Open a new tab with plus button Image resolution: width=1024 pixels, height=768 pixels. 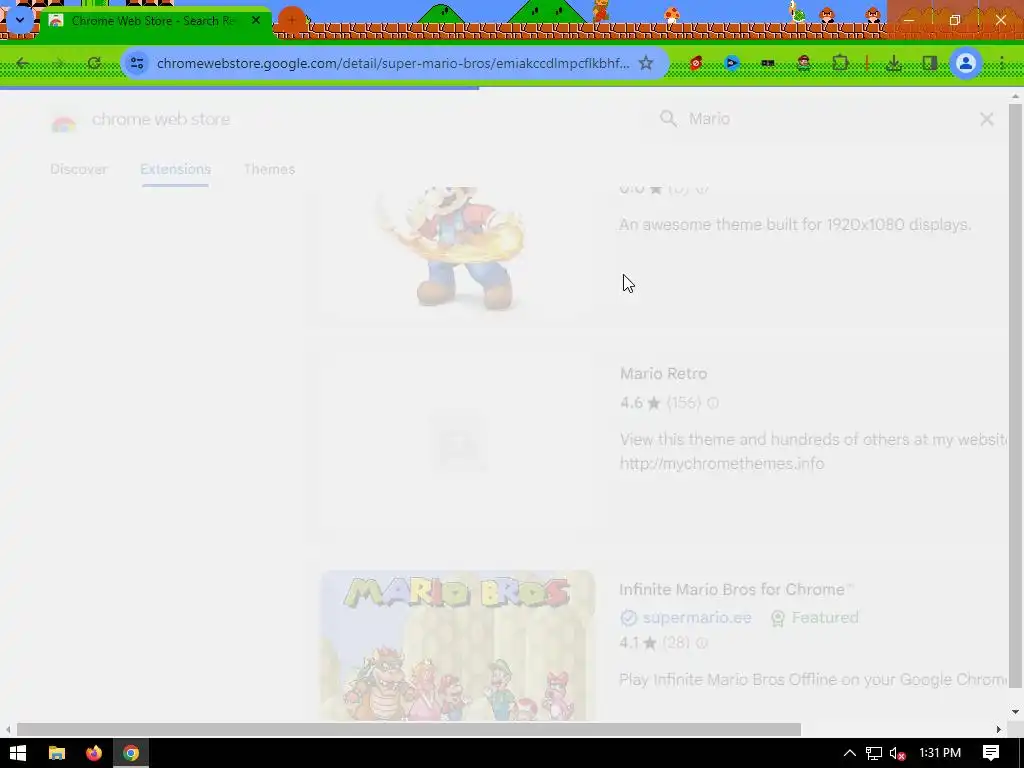tap(292, 20)
